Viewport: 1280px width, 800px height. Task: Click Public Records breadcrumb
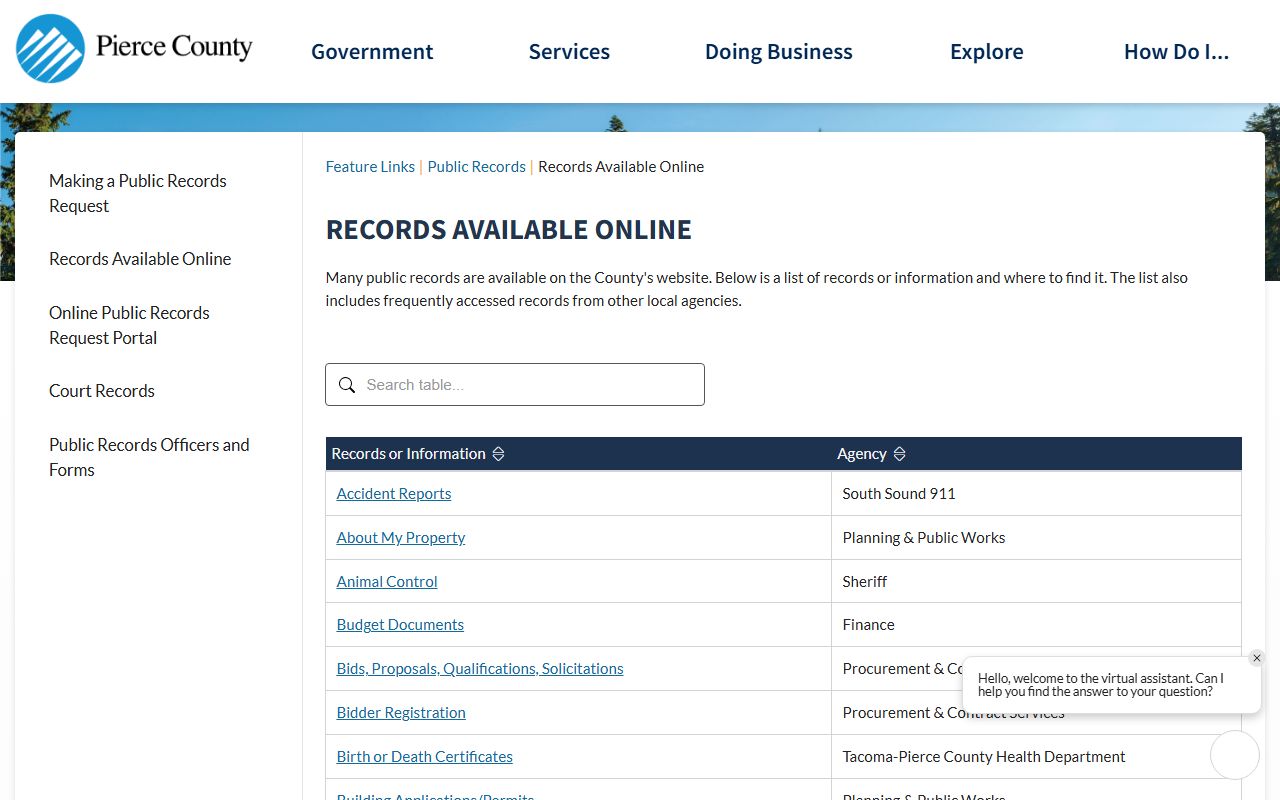[477, 167]
